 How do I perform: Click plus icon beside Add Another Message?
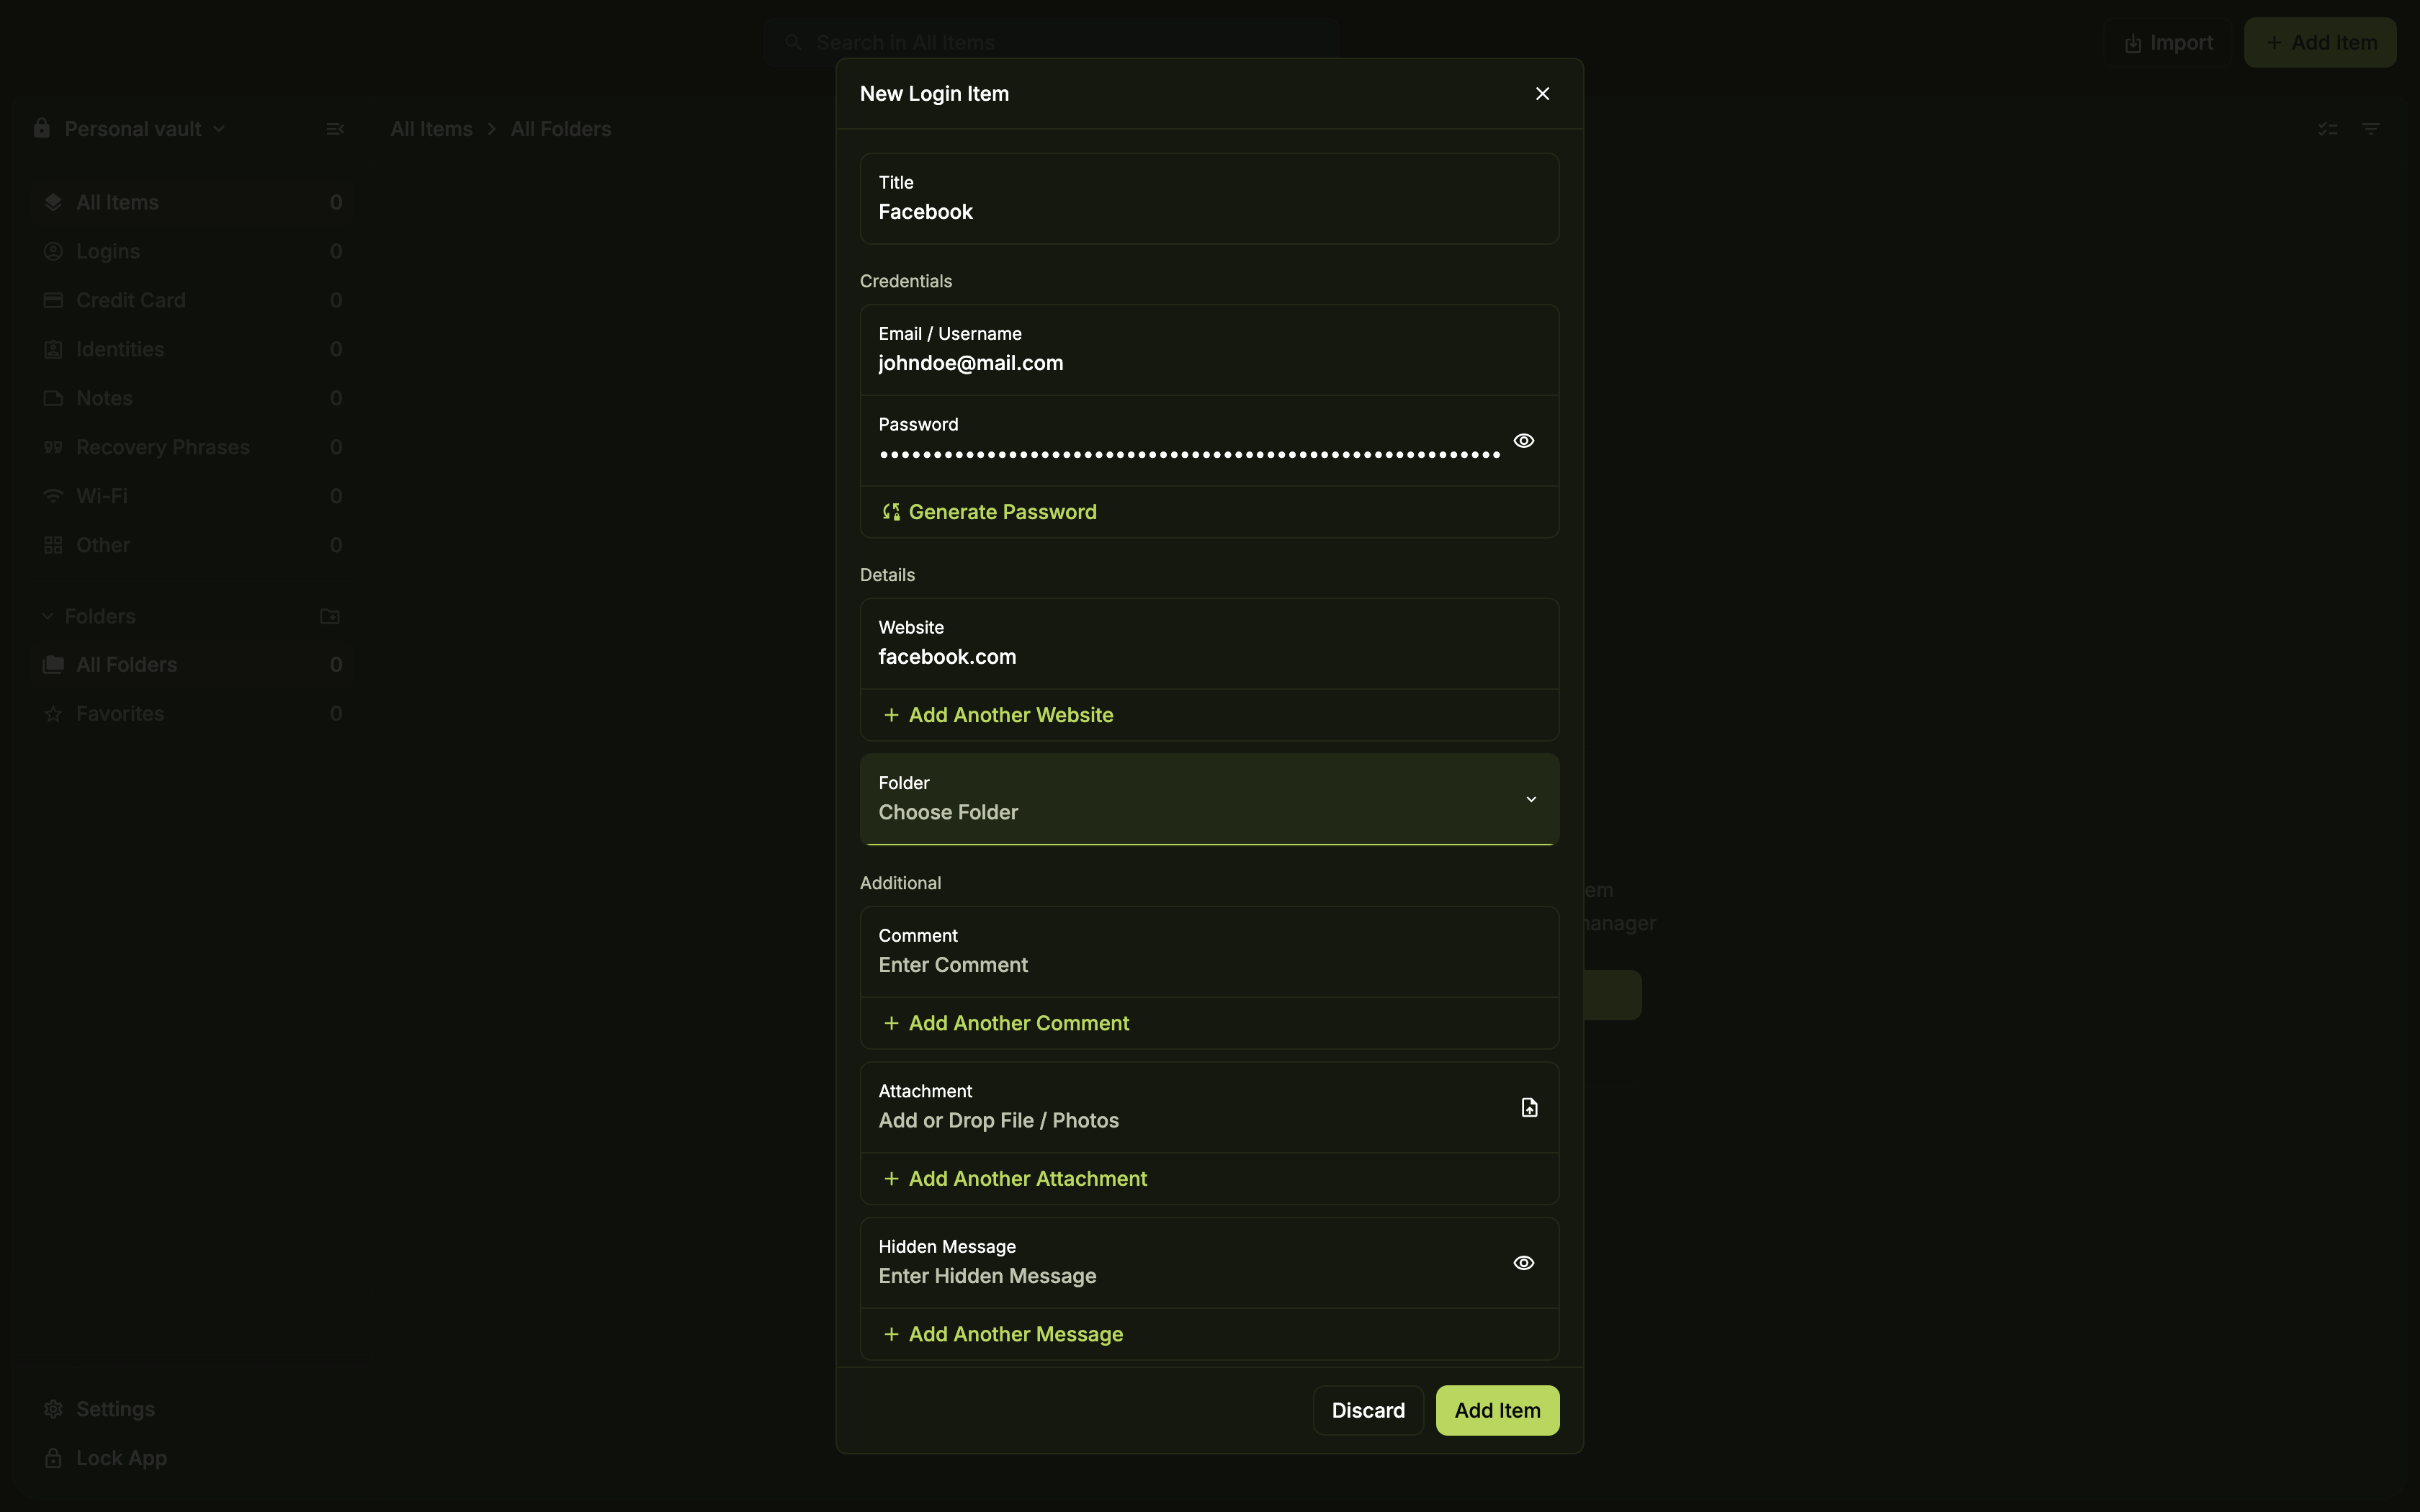[x=891, y=1334]
